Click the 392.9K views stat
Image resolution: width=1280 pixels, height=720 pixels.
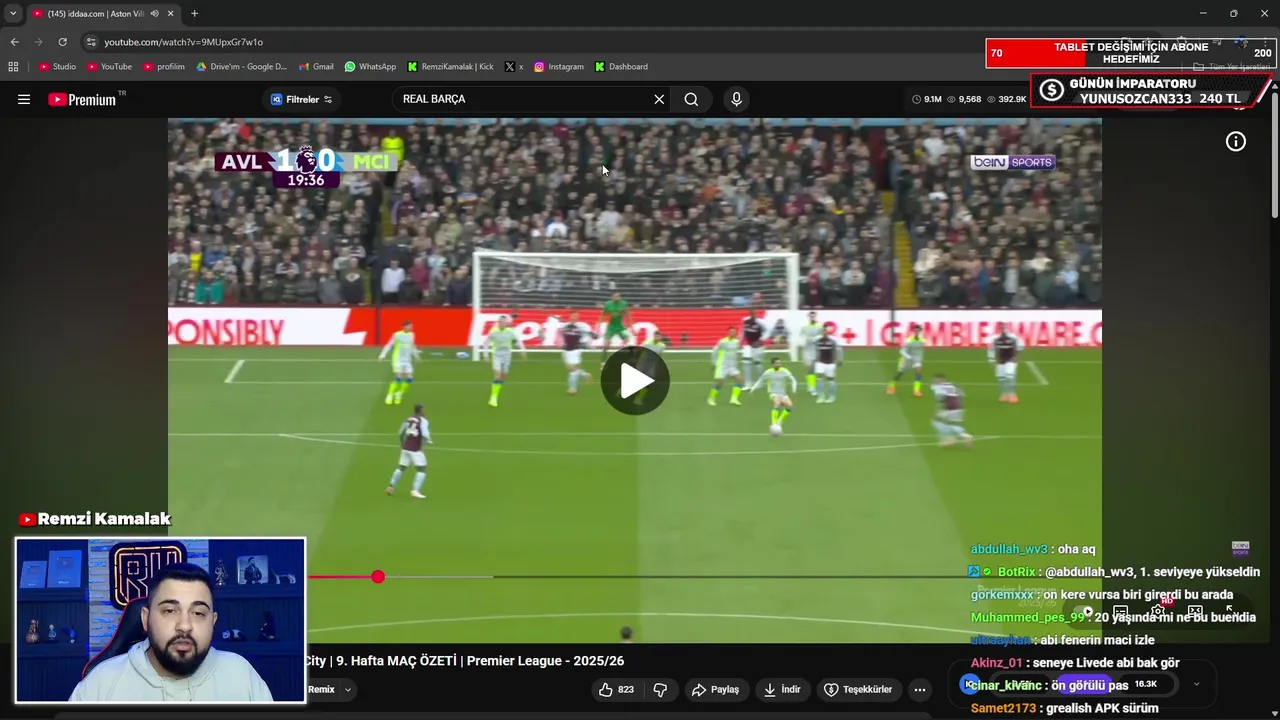point(1007,99)
